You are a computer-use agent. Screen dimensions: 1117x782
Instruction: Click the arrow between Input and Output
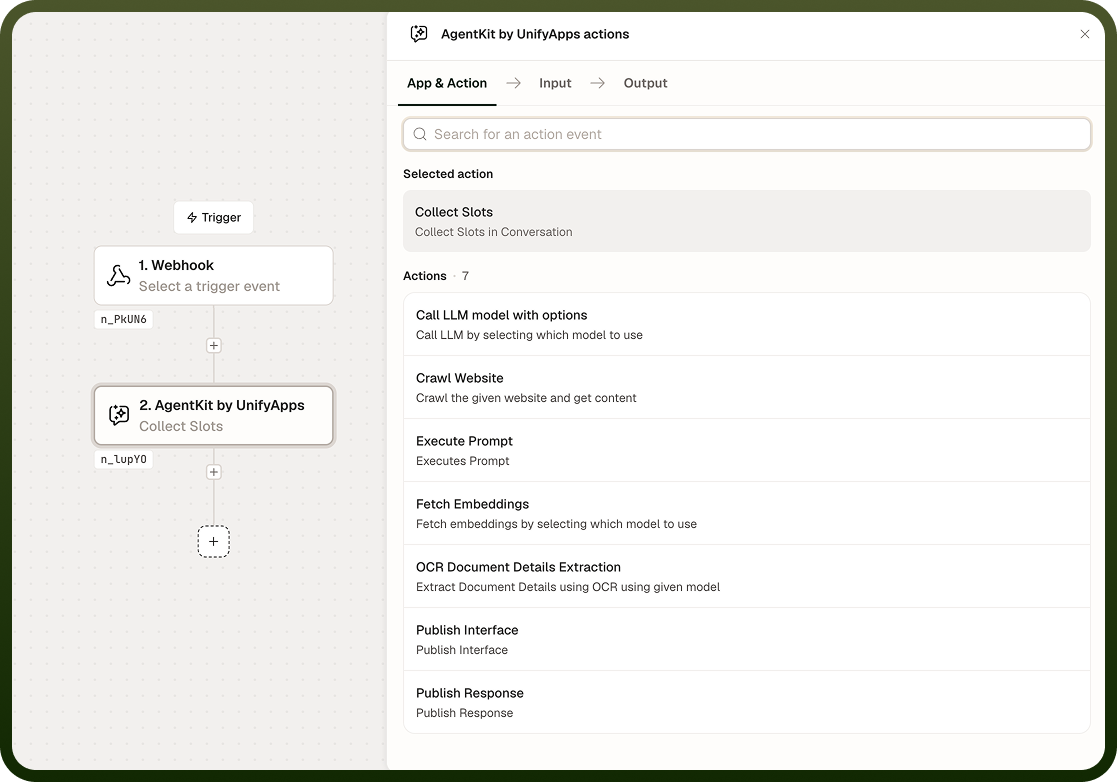point(598,83)
